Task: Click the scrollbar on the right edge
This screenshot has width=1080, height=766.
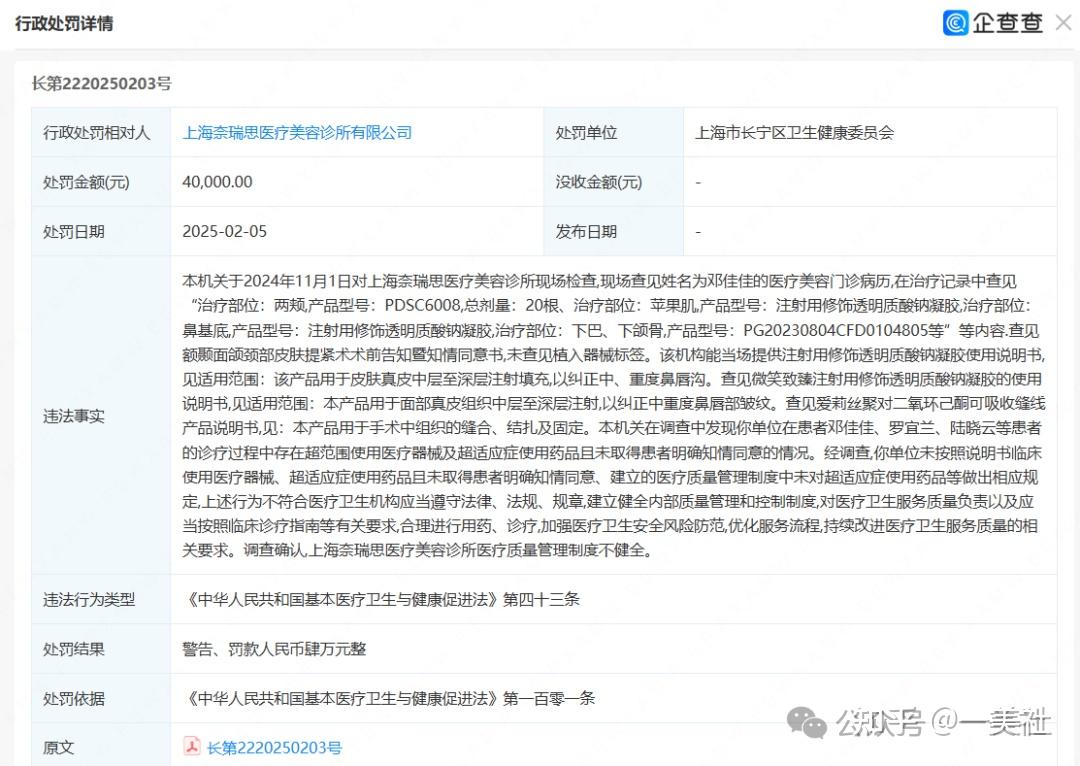Action: 1075,400
